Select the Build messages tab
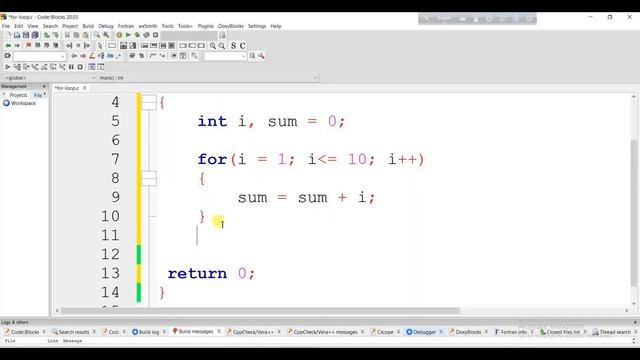Screen dimensions: 640x360 (x=196, y=332)
